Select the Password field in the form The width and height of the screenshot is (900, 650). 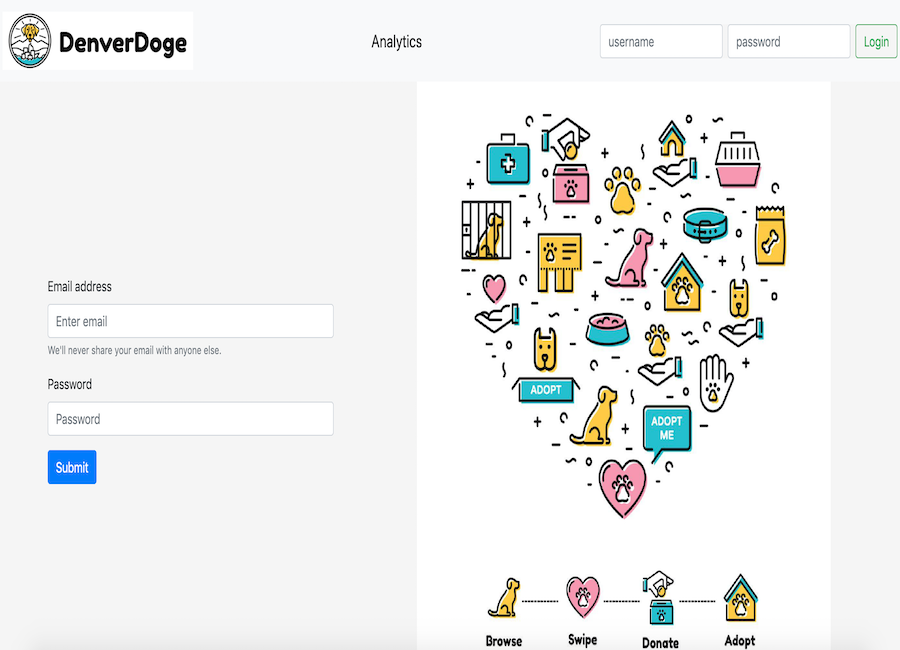tap(190, 419)
